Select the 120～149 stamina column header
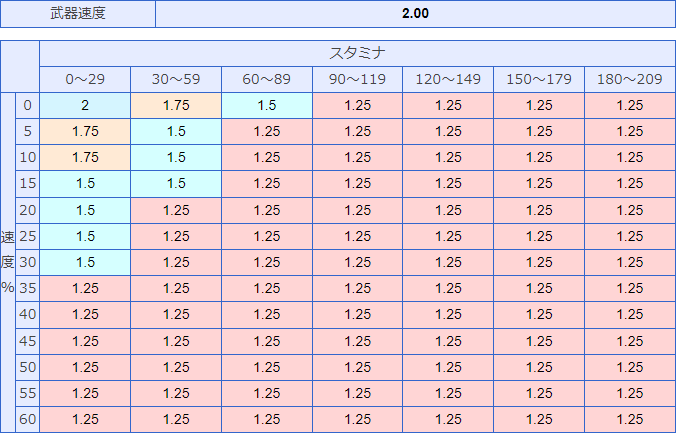Image resolution: width=676 pixels, height=433 pixels. pyautogui.click(x=448, y=79)
